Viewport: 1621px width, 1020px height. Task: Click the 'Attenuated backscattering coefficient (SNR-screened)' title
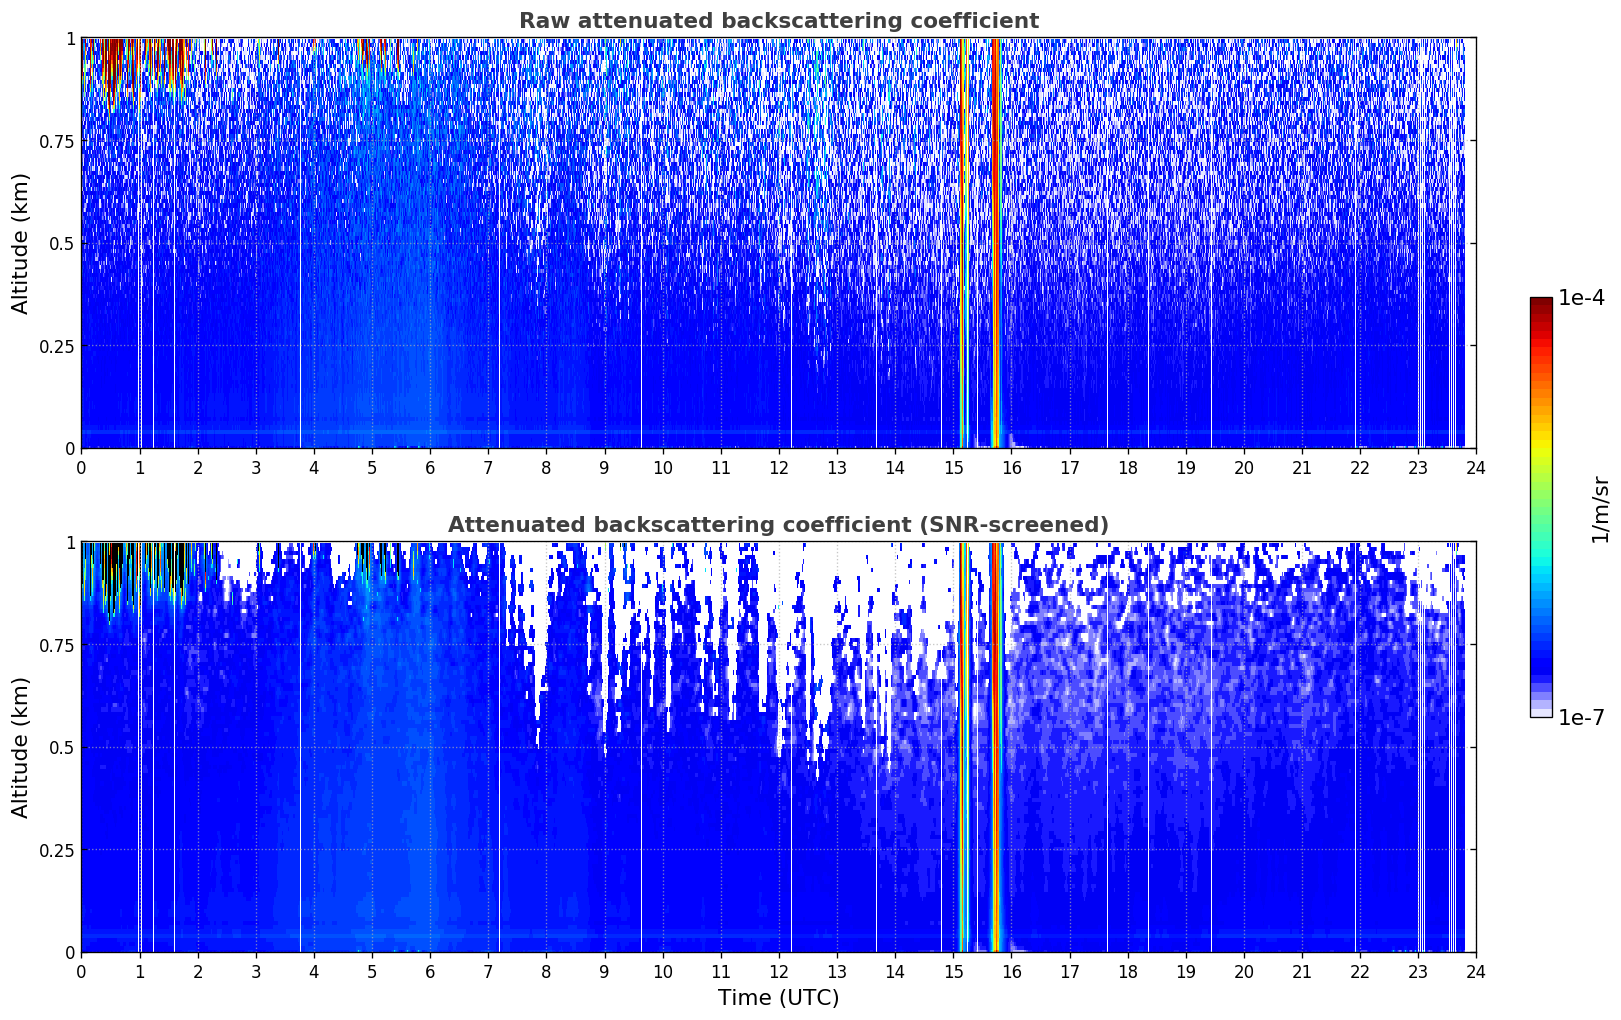coord(778,525)
